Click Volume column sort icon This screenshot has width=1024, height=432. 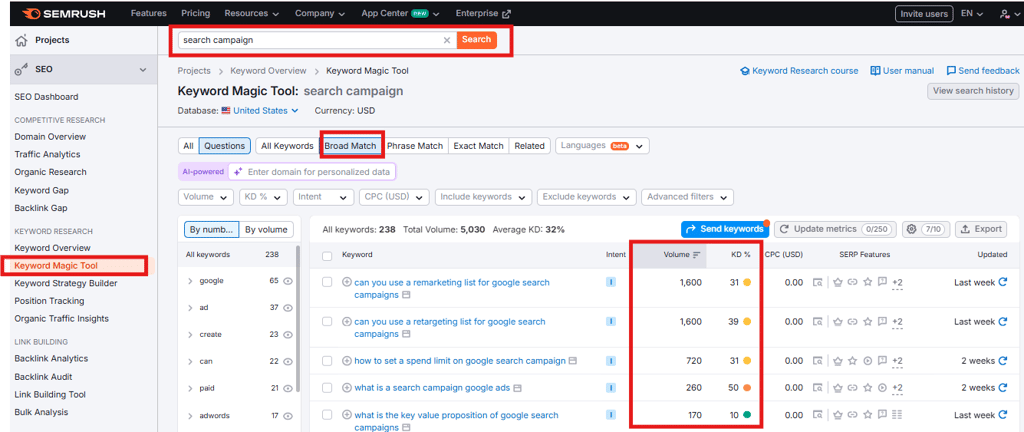697,255
